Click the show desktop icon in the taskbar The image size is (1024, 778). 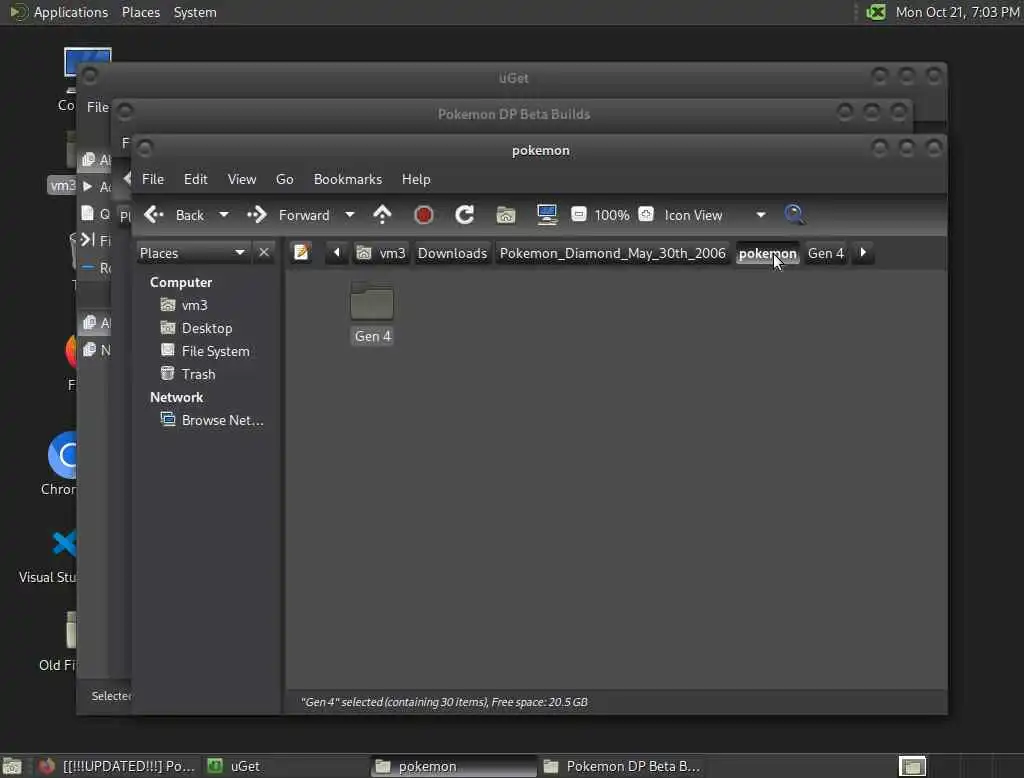[x=12, y=766]
